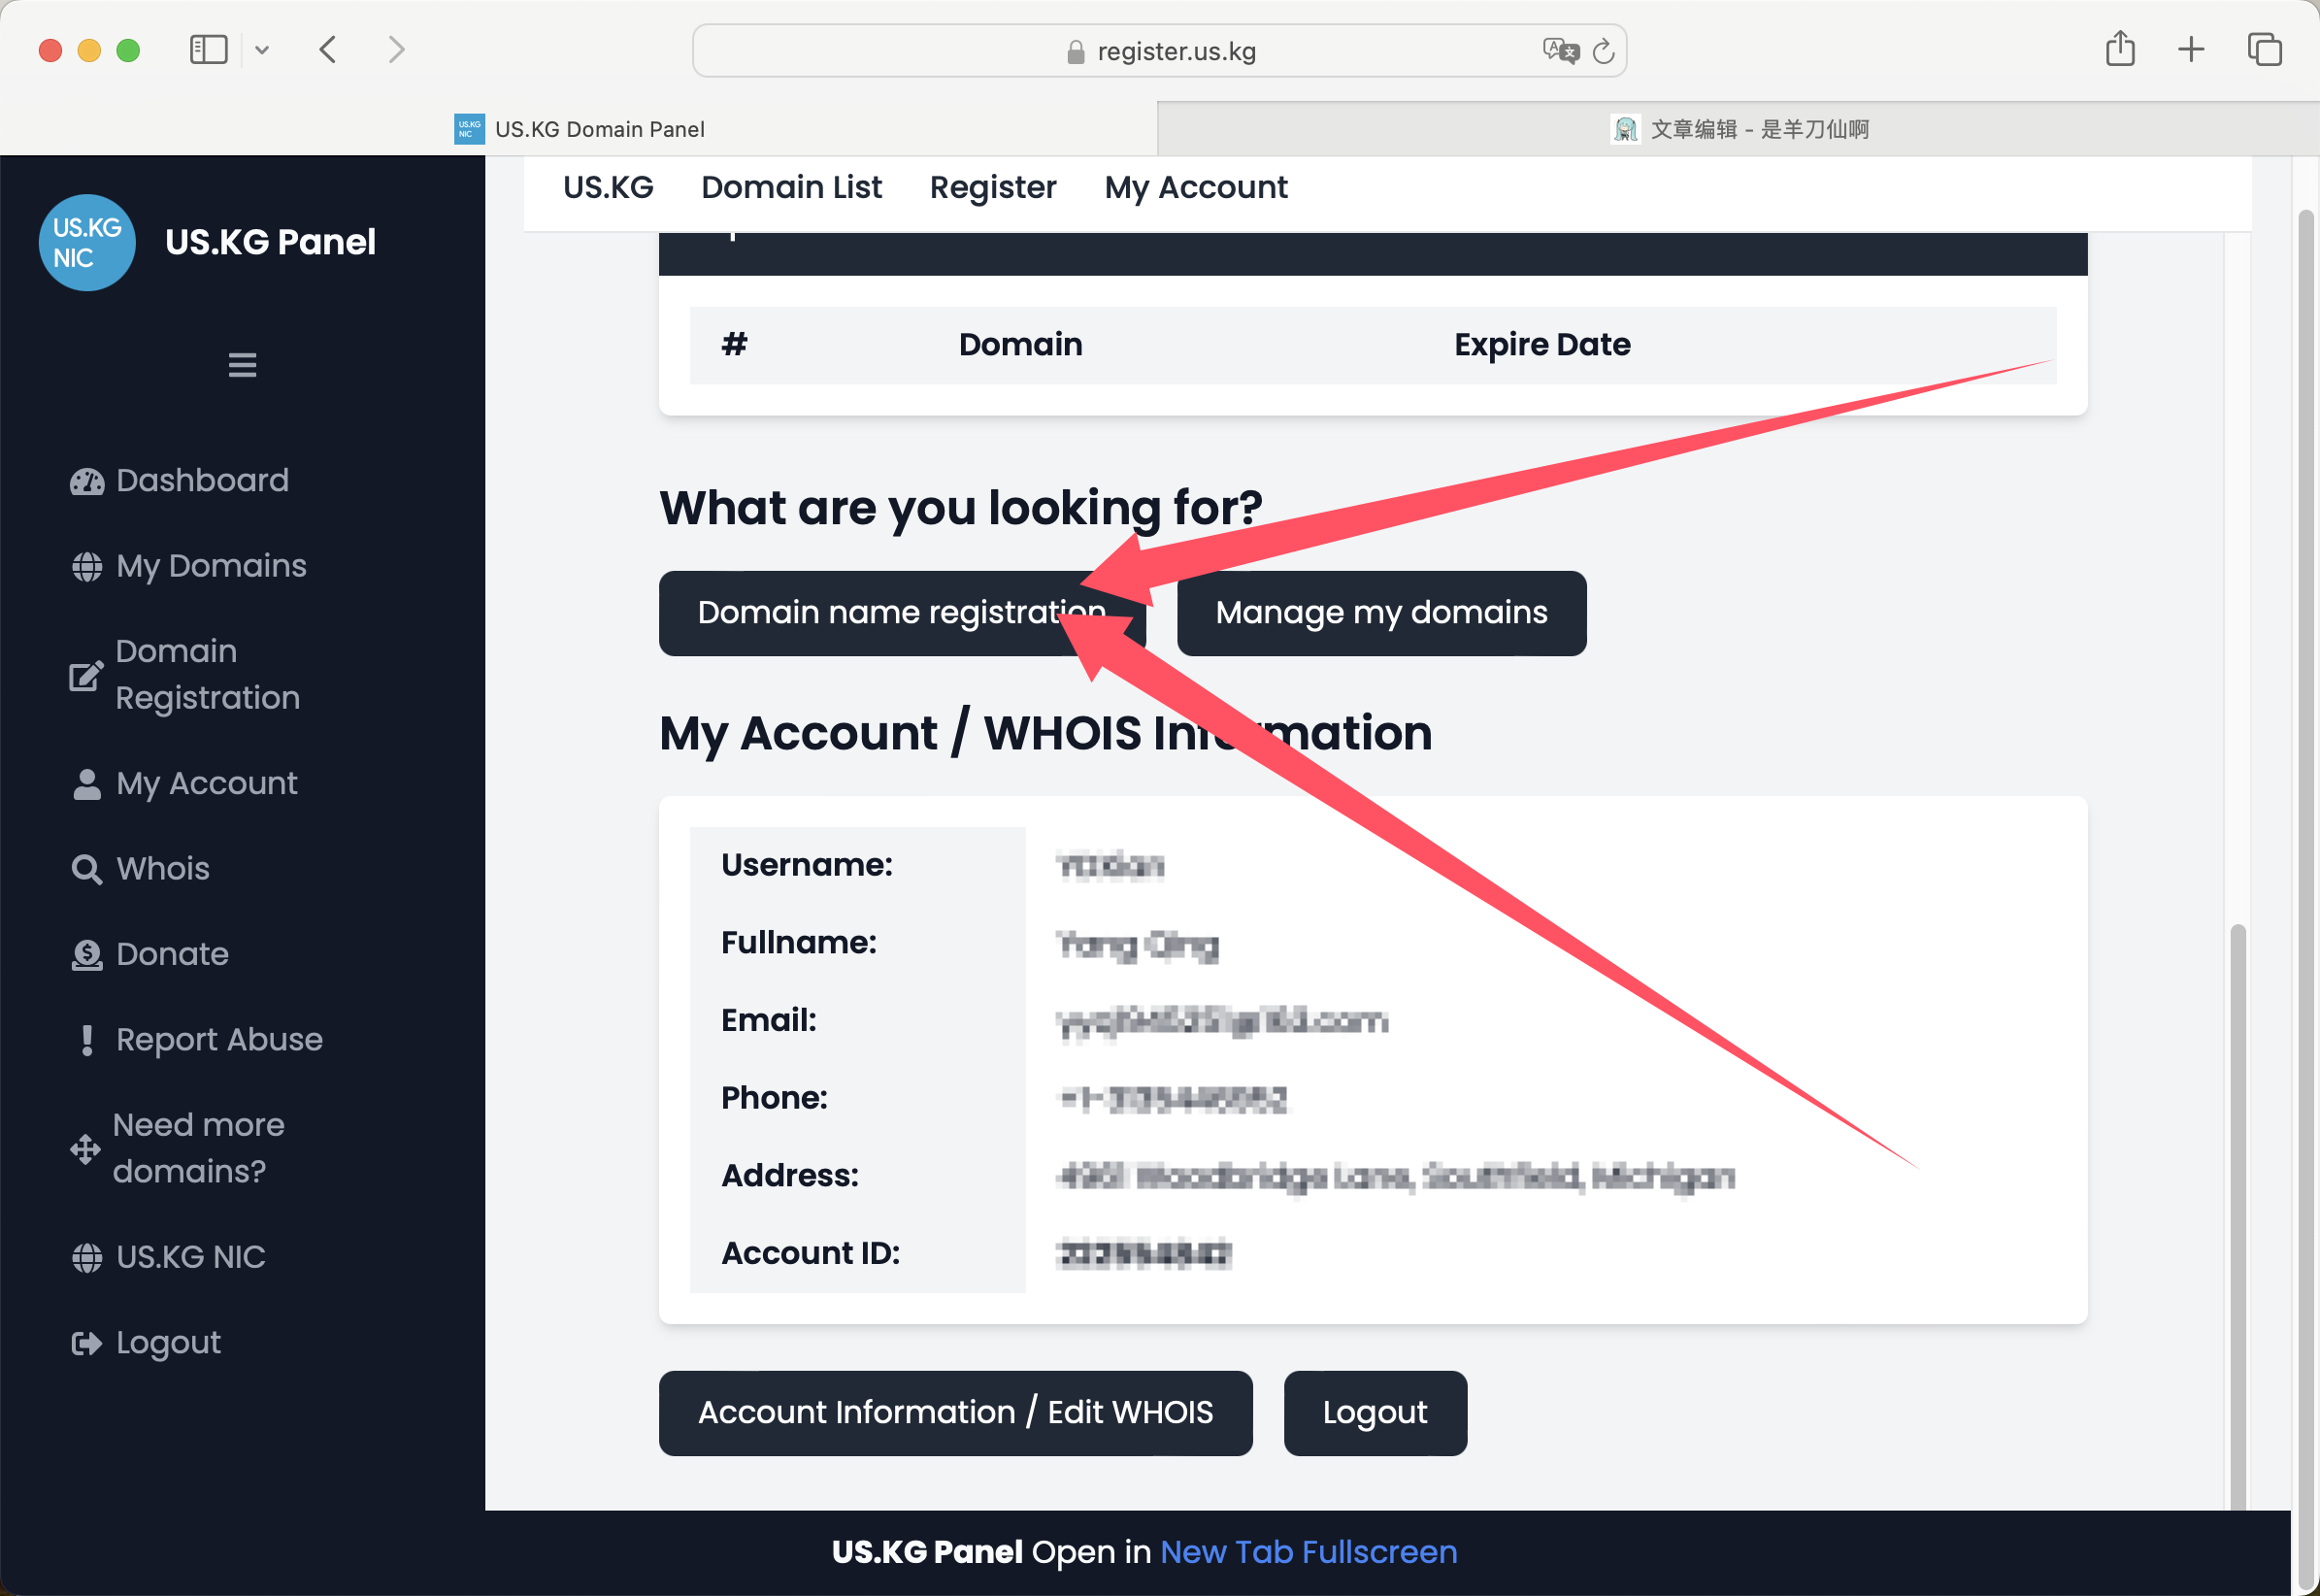Click the Phone: label
Viewport: 2320px width, 1596px height.
[x=774, y=1099]
